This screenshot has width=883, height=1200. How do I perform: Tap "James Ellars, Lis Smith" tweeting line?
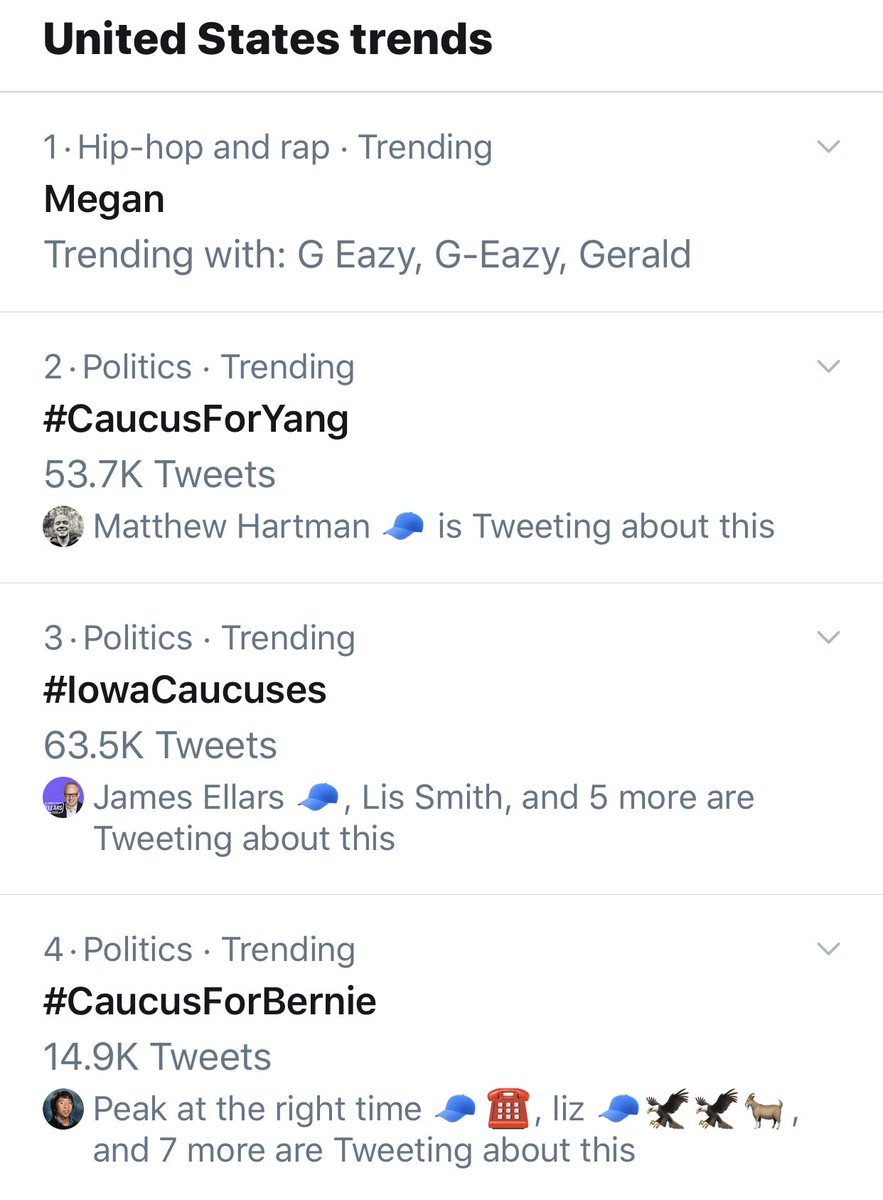point(424,798)
